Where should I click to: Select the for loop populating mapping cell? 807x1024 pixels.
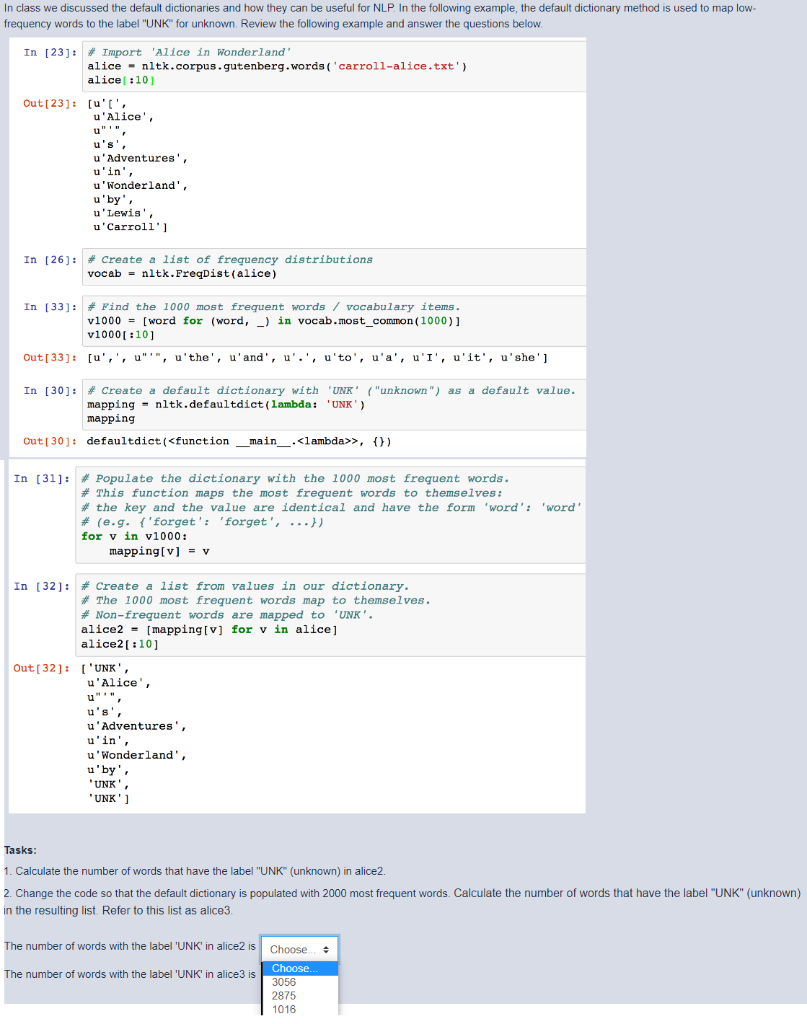(x=280, y=513)
